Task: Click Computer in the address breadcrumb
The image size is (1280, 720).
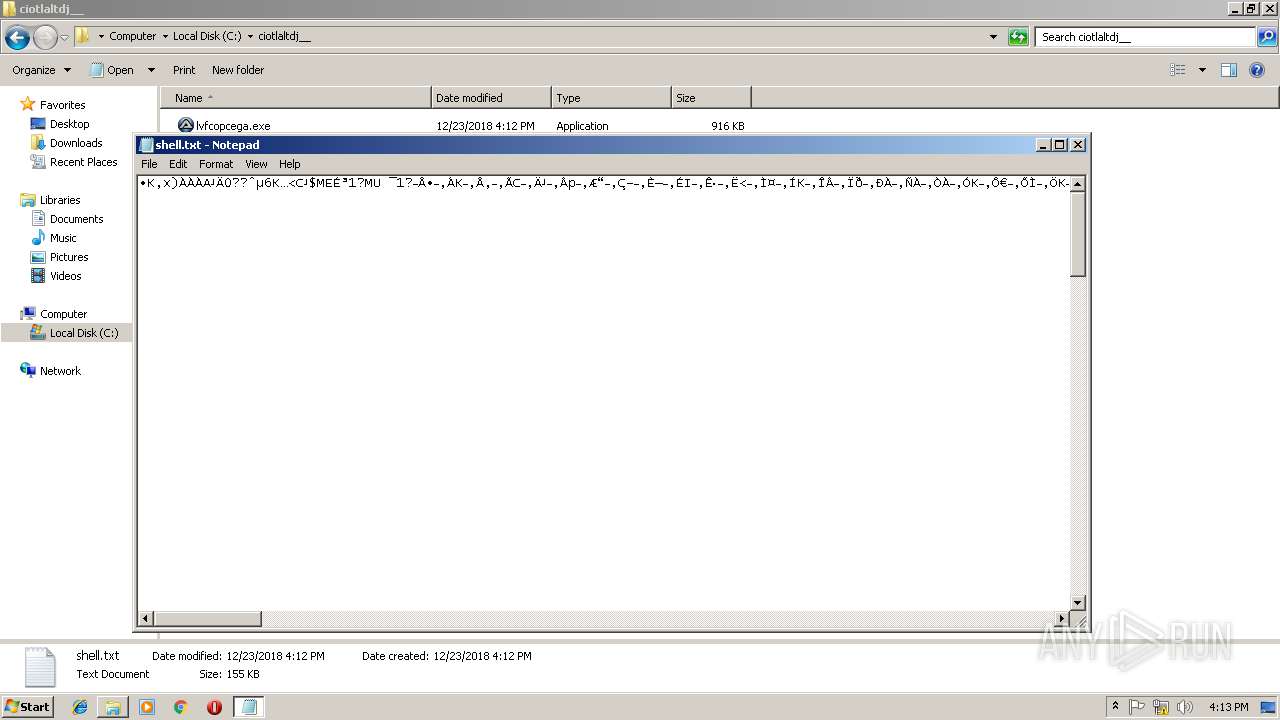Action: pos(132,37)
